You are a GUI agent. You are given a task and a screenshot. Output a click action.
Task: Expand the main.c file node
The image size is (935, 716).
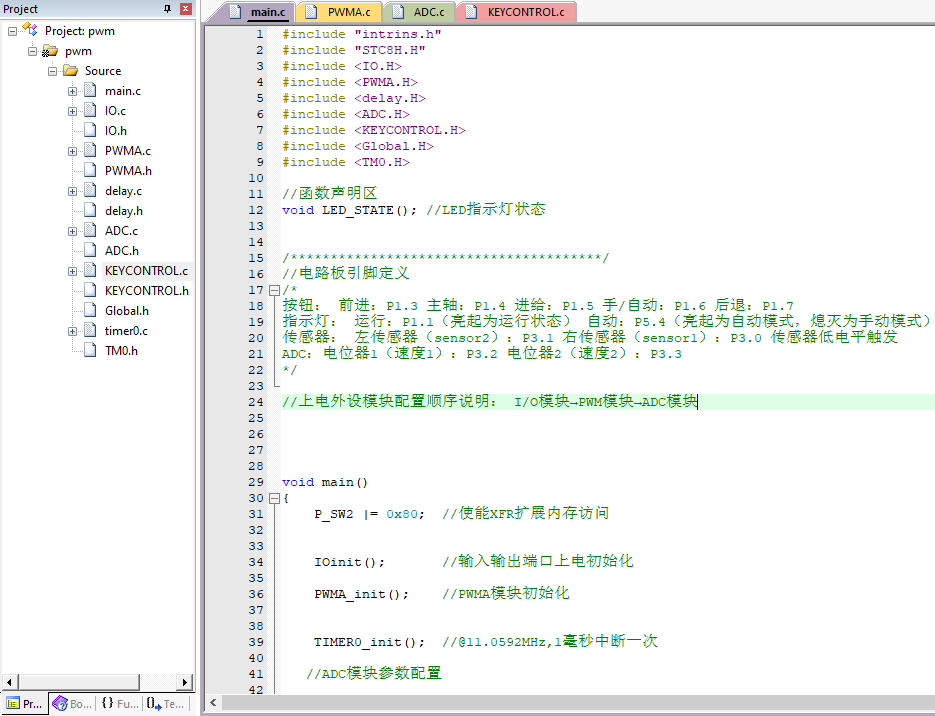(72, 91)
